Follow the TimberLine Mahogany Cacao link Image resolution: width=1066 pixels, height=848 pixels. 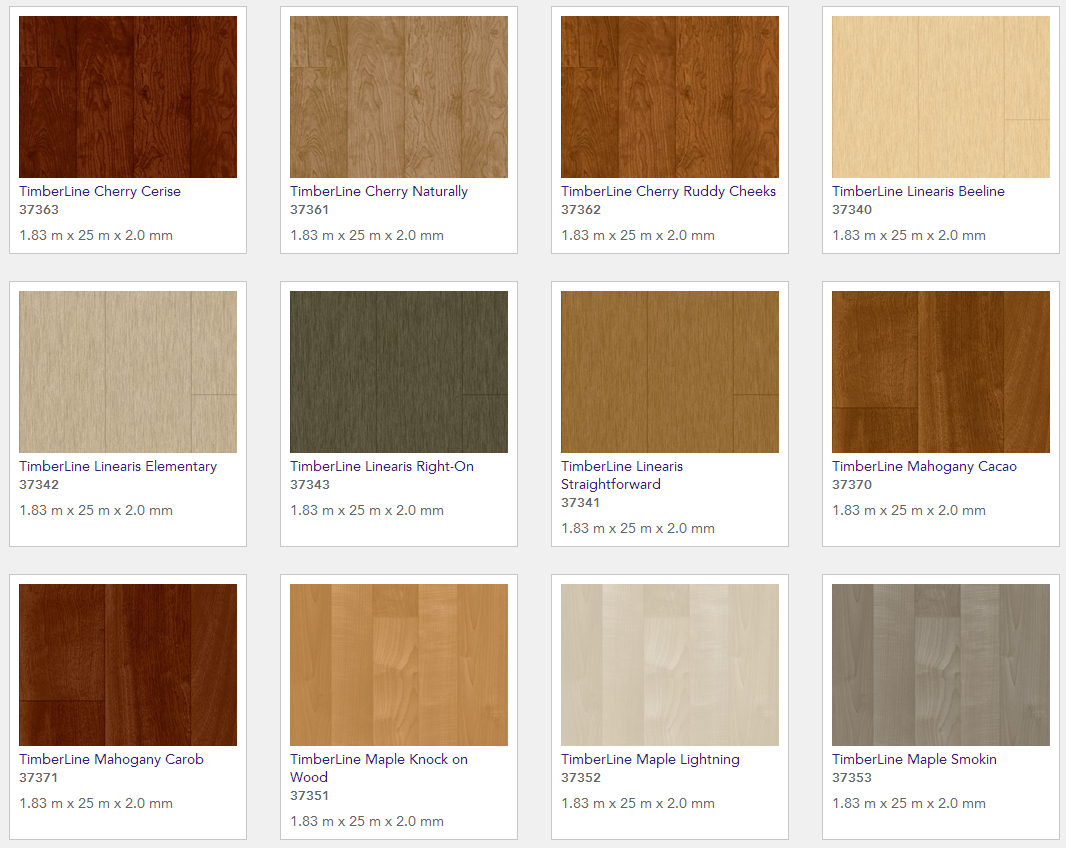tap(925, 466)
